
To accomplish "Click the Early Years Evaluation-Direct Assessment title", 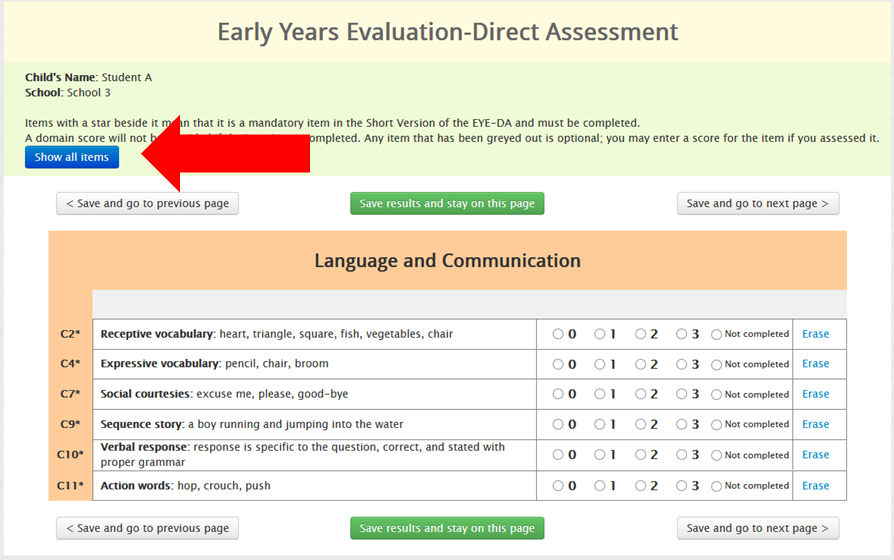I will 448,32.
